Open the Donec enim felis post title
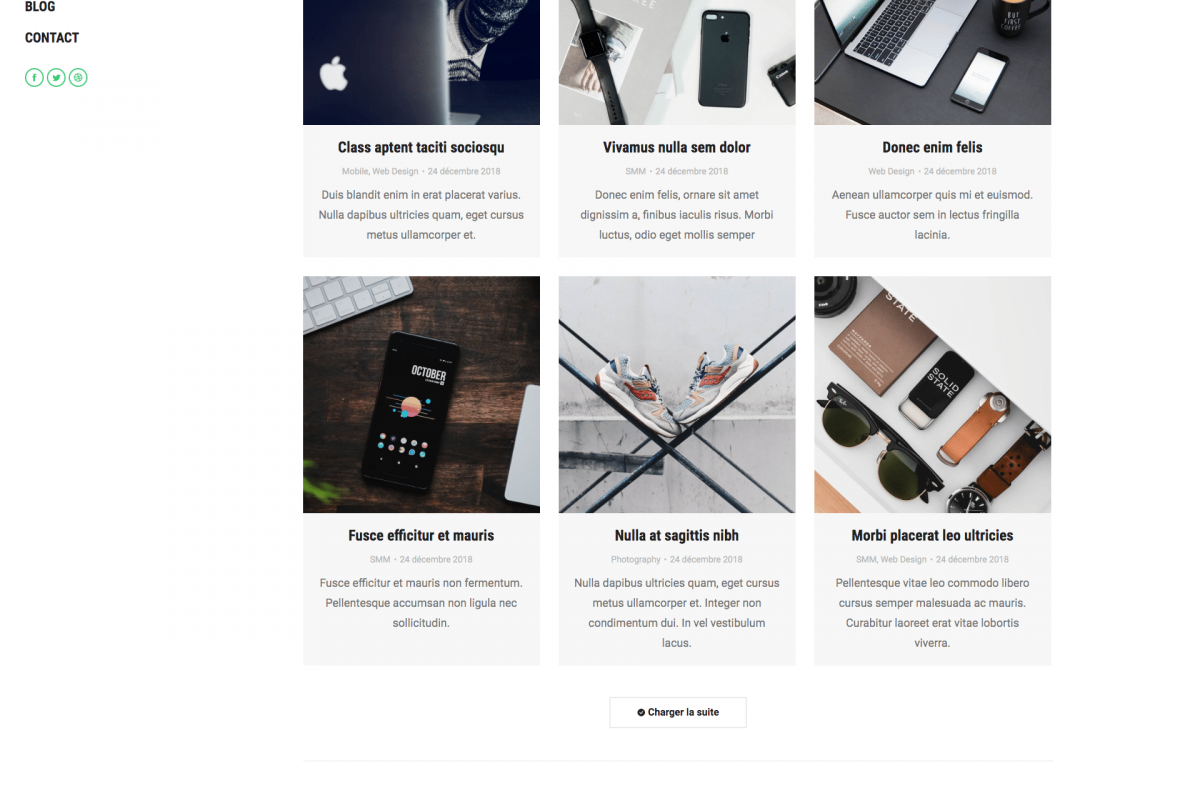 [x=932, y=147]
